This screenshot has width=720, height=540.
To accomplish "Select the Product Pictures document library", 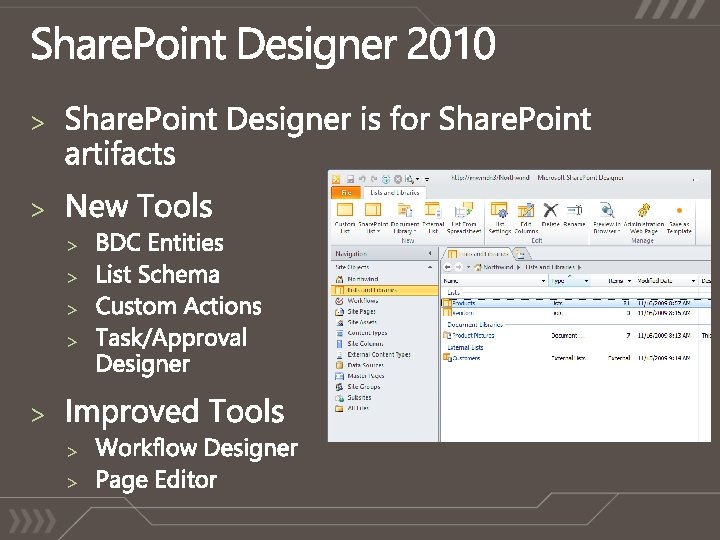I will (576, 335).
